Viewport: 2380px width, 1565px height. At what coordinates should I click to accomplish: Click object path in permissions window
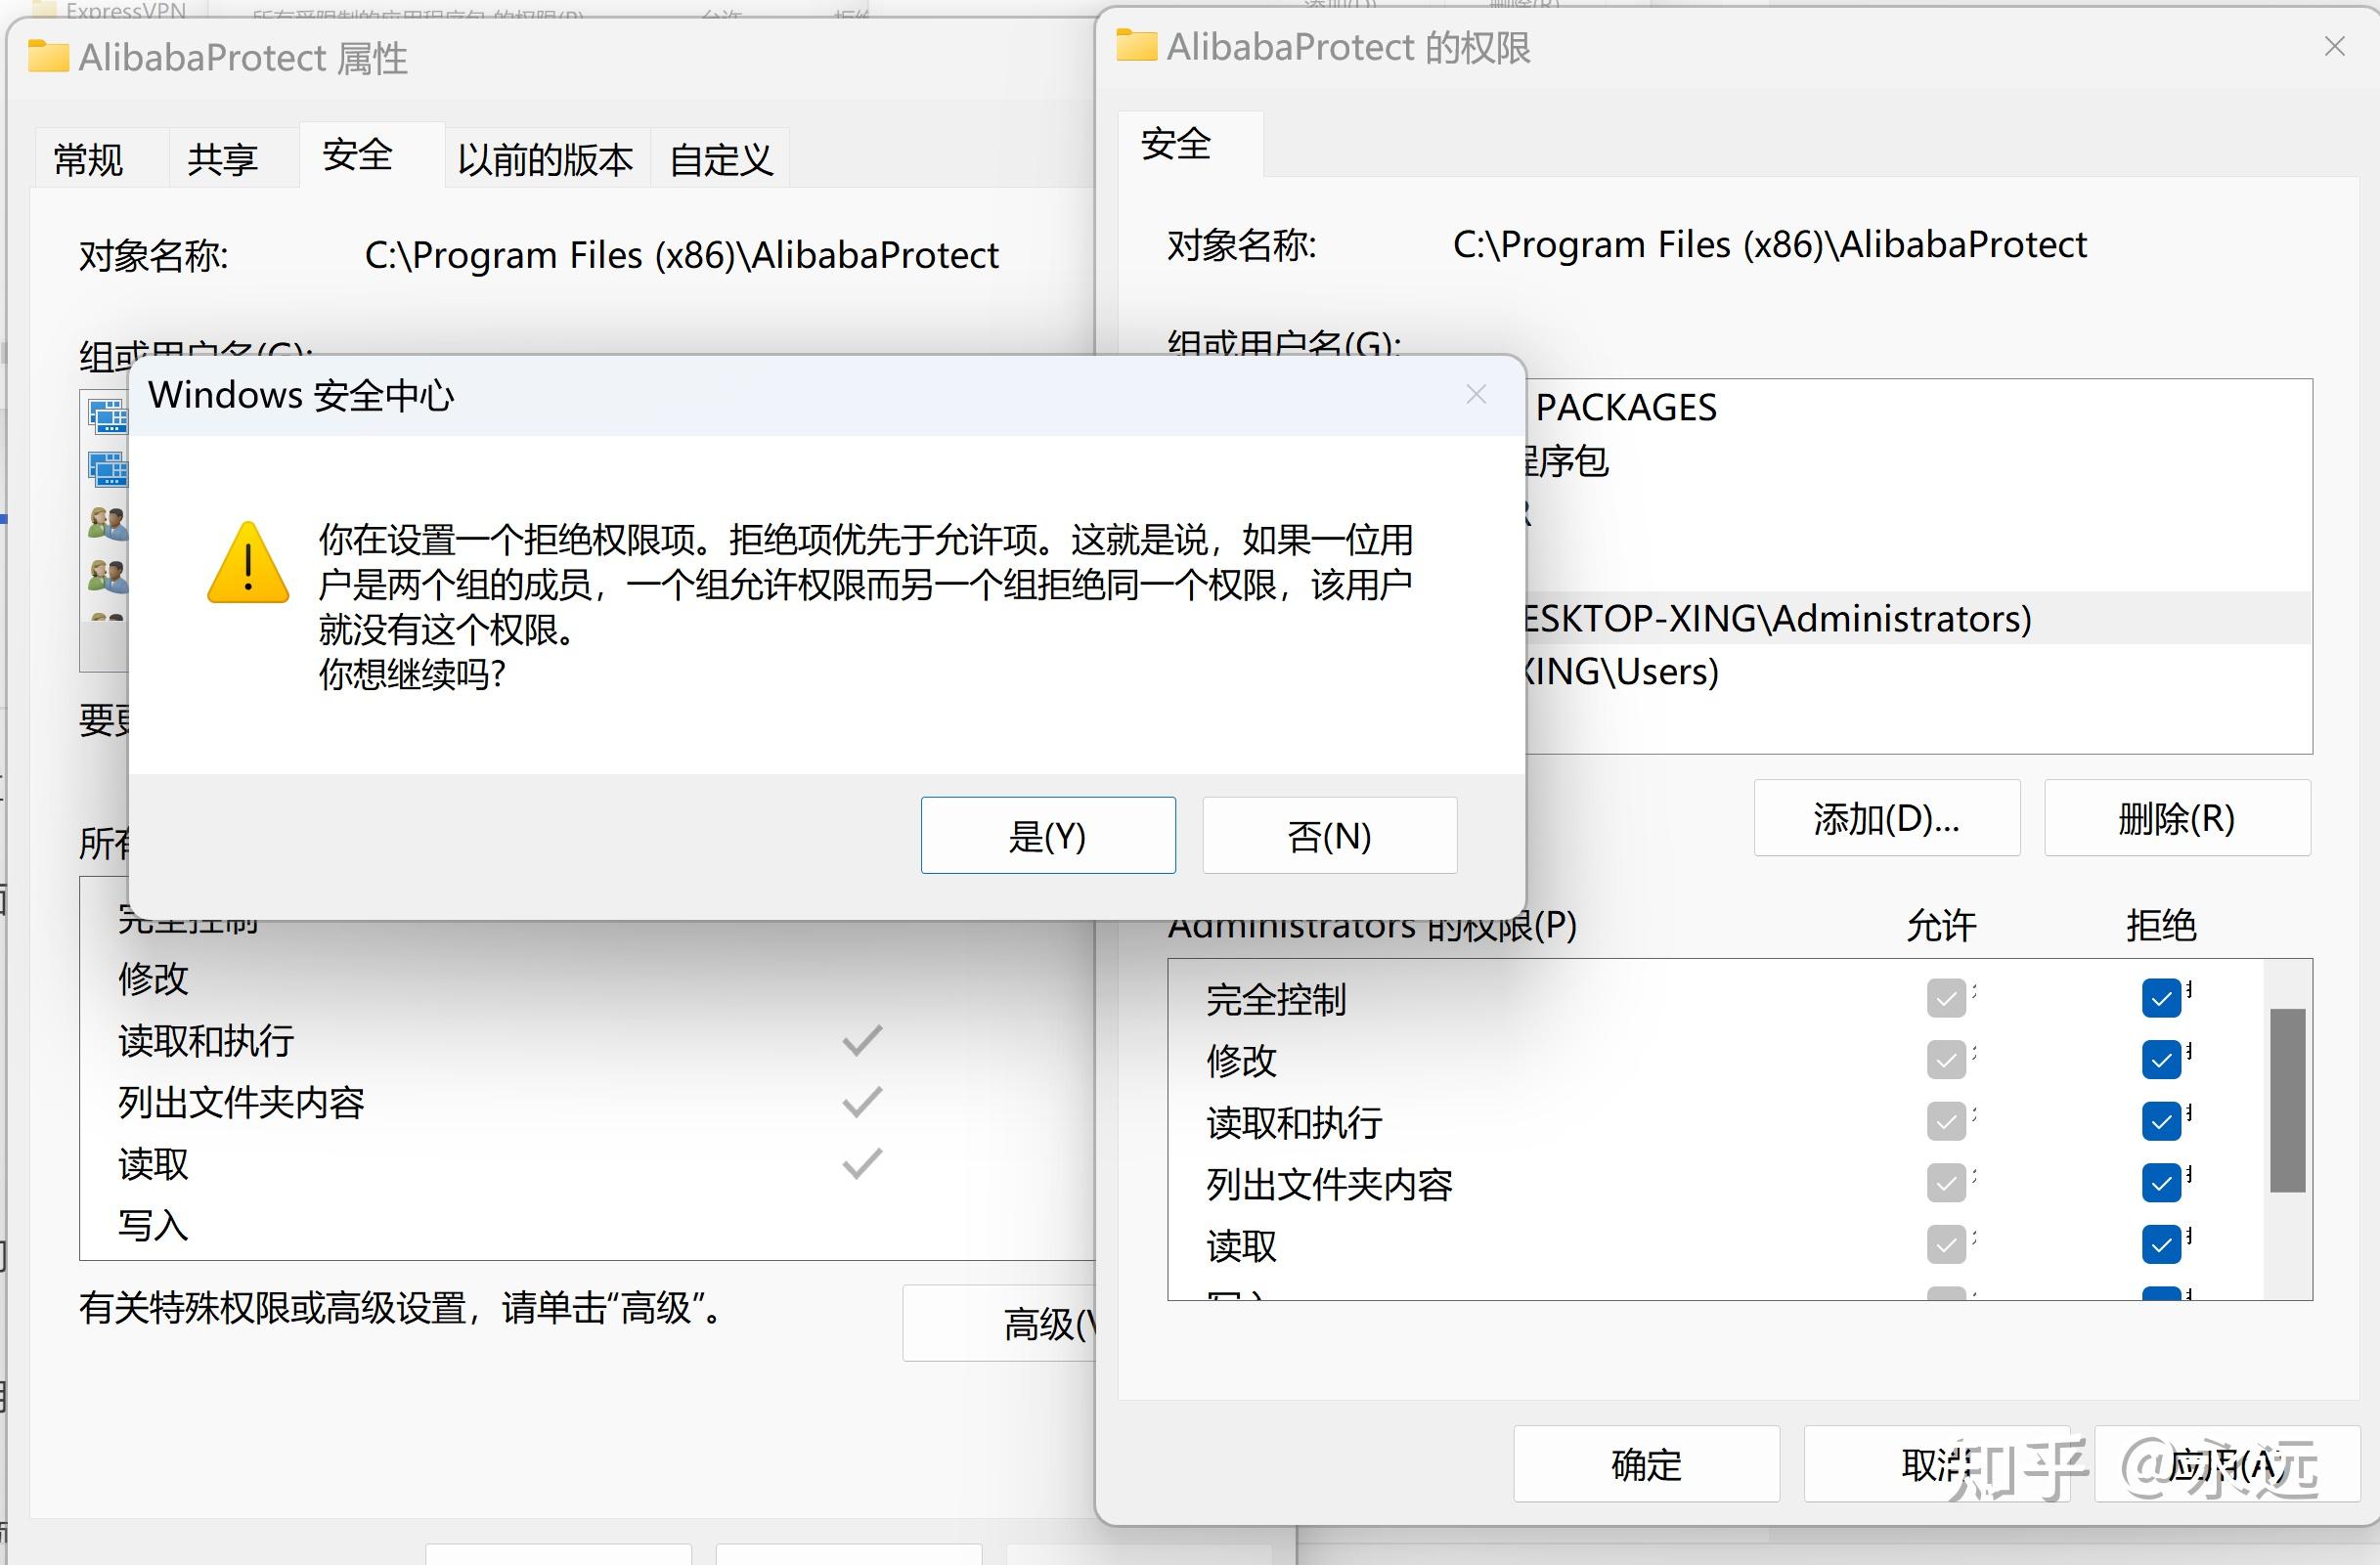coord(1769,244)
